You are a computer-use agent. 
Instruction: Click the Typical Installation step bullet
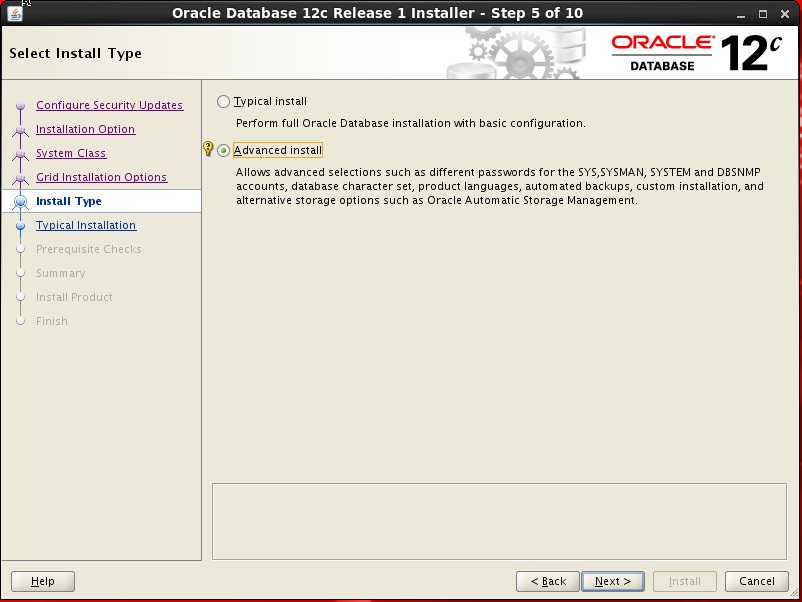pyautogui.click(x=20, y=226)
